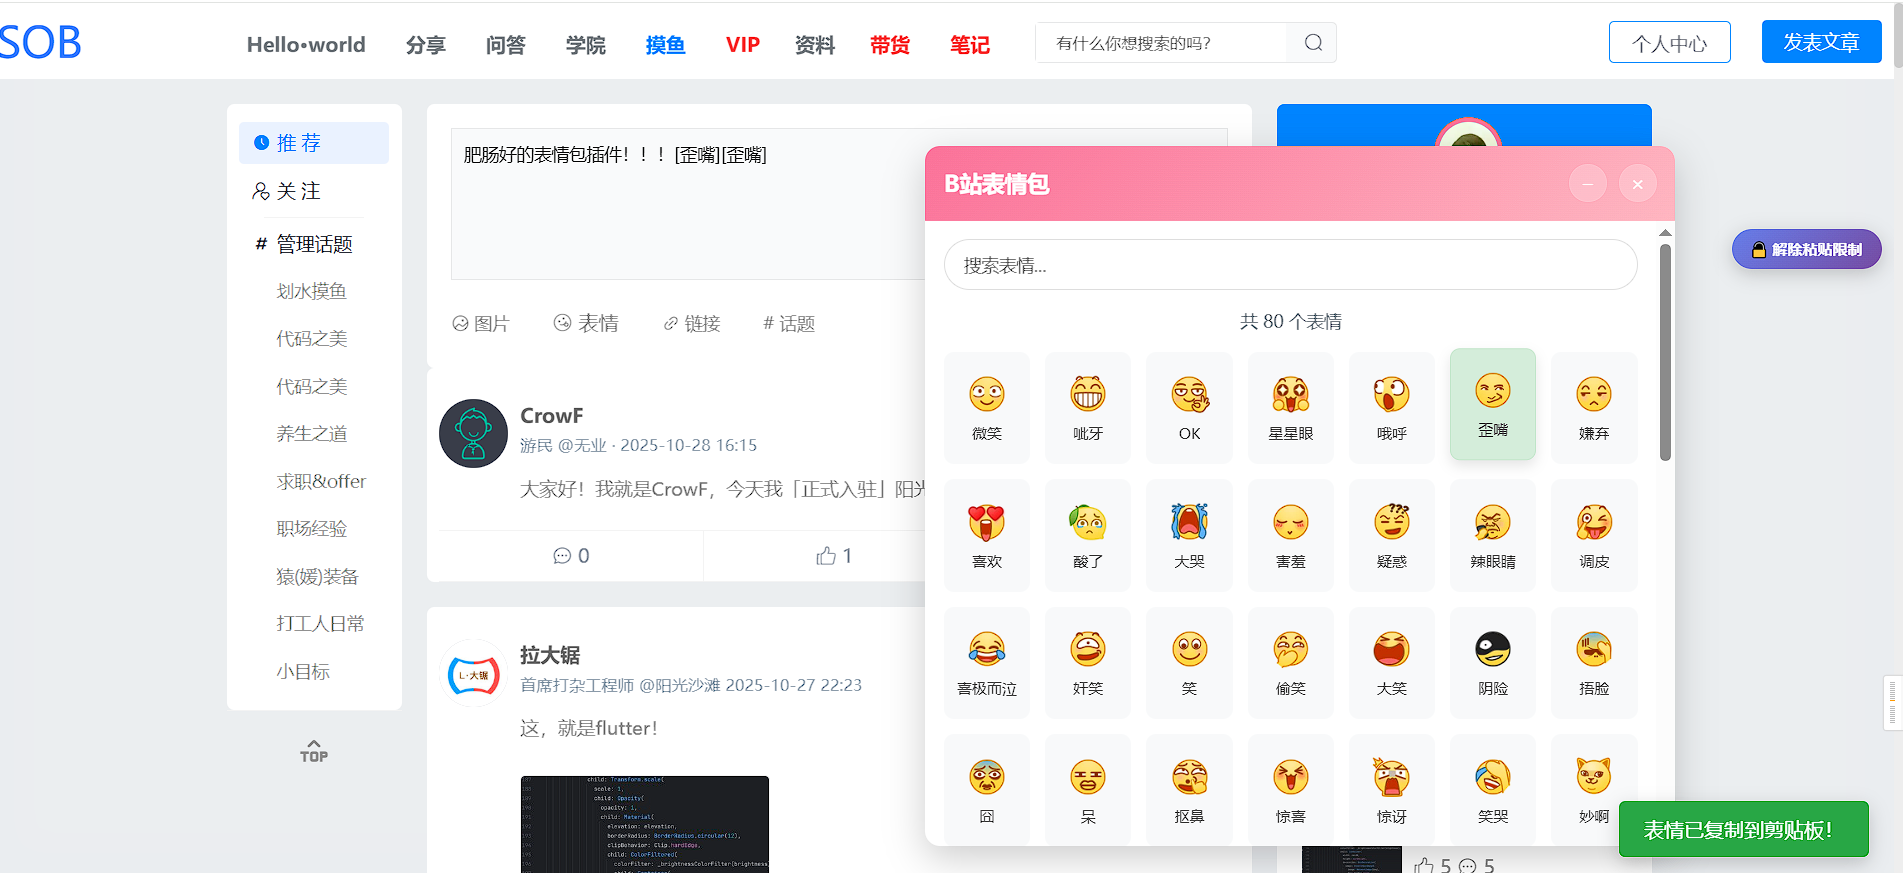Click the emoji panel scrollbar

(1665, 352)
